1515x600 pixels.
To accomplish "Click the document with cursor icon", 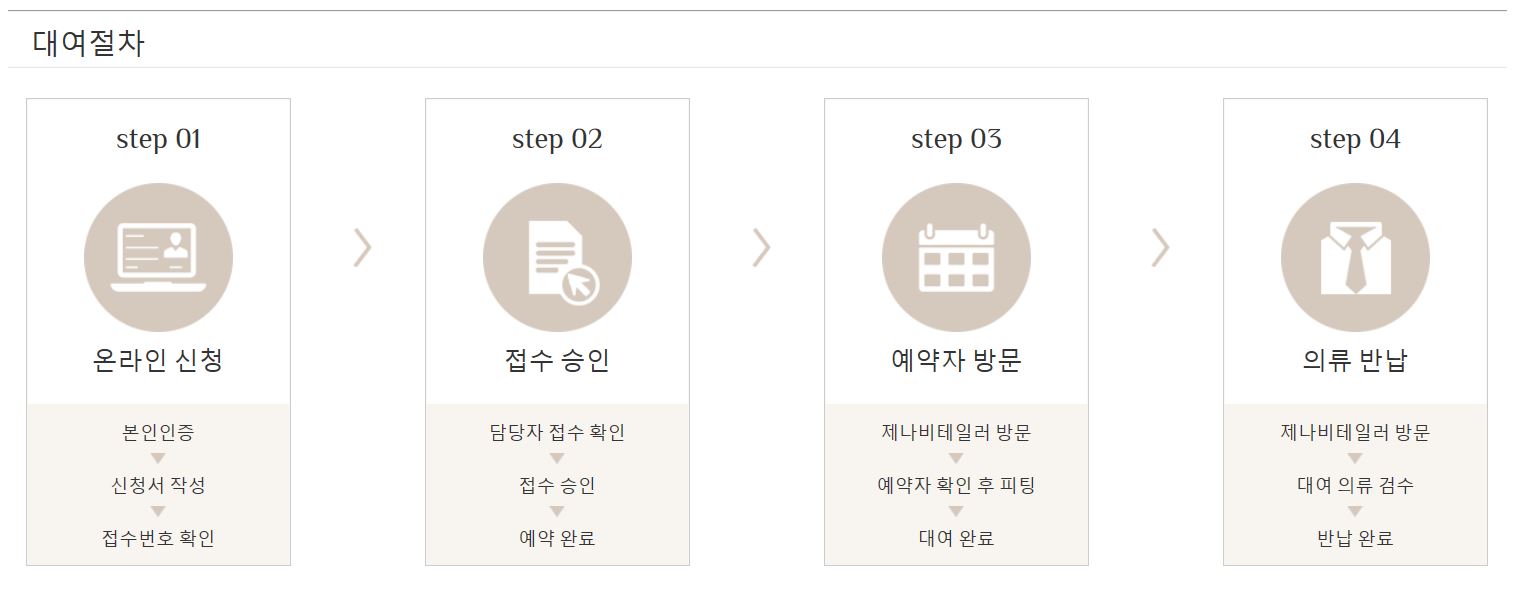I will pyautogui.click(x=557, y=257).
